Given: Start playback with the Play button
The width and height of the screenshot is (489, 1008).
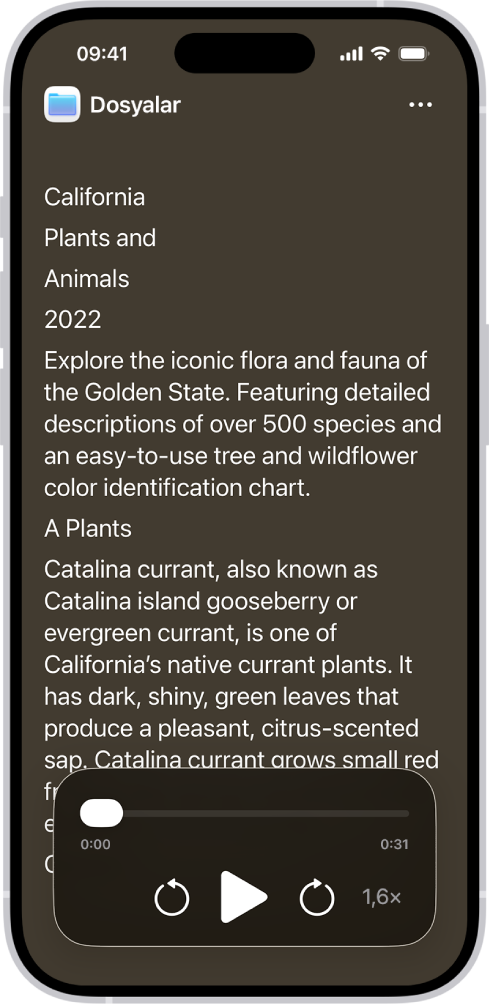Looking at the screenshot, I should (x=243, y=897).
